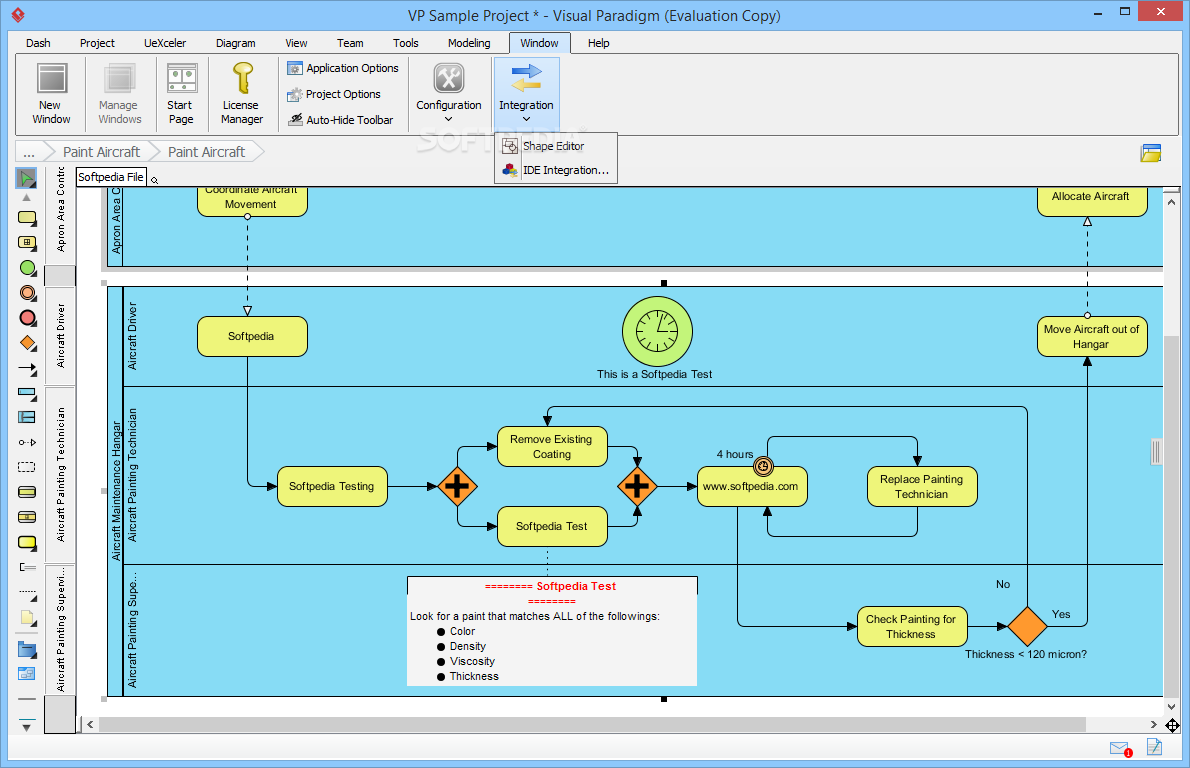
Task: Click the Softpedia File name field
Action: [x=111, y=177]
